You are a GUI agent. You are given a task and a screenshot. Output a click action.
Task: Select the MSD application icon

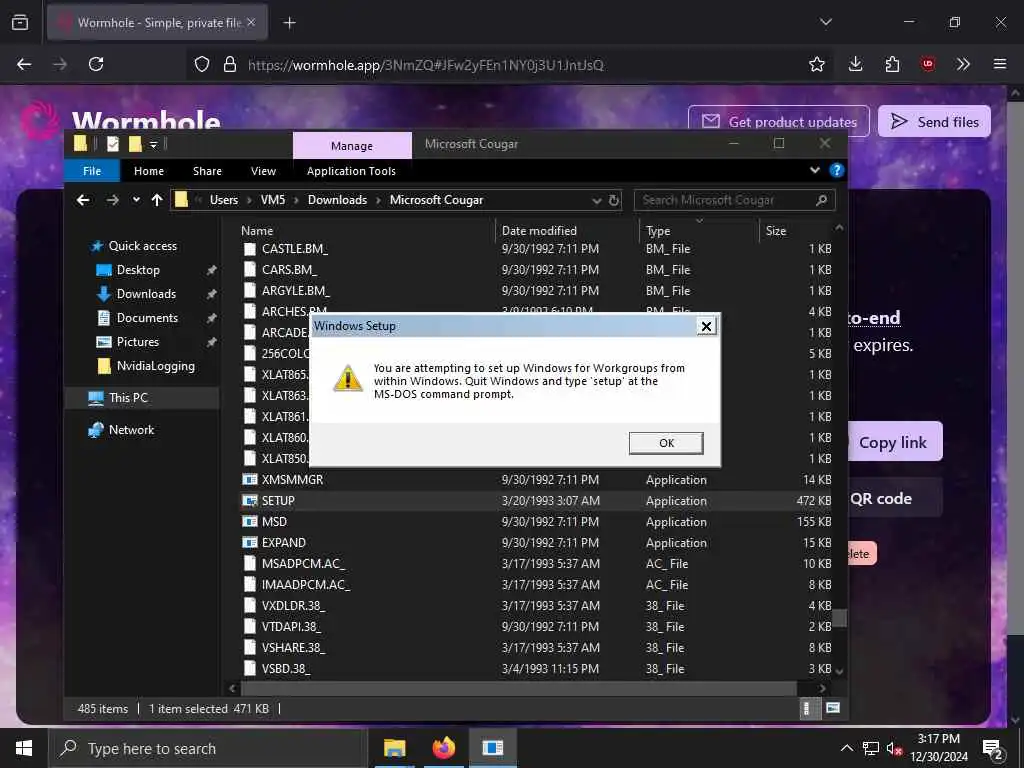(249, 522)
